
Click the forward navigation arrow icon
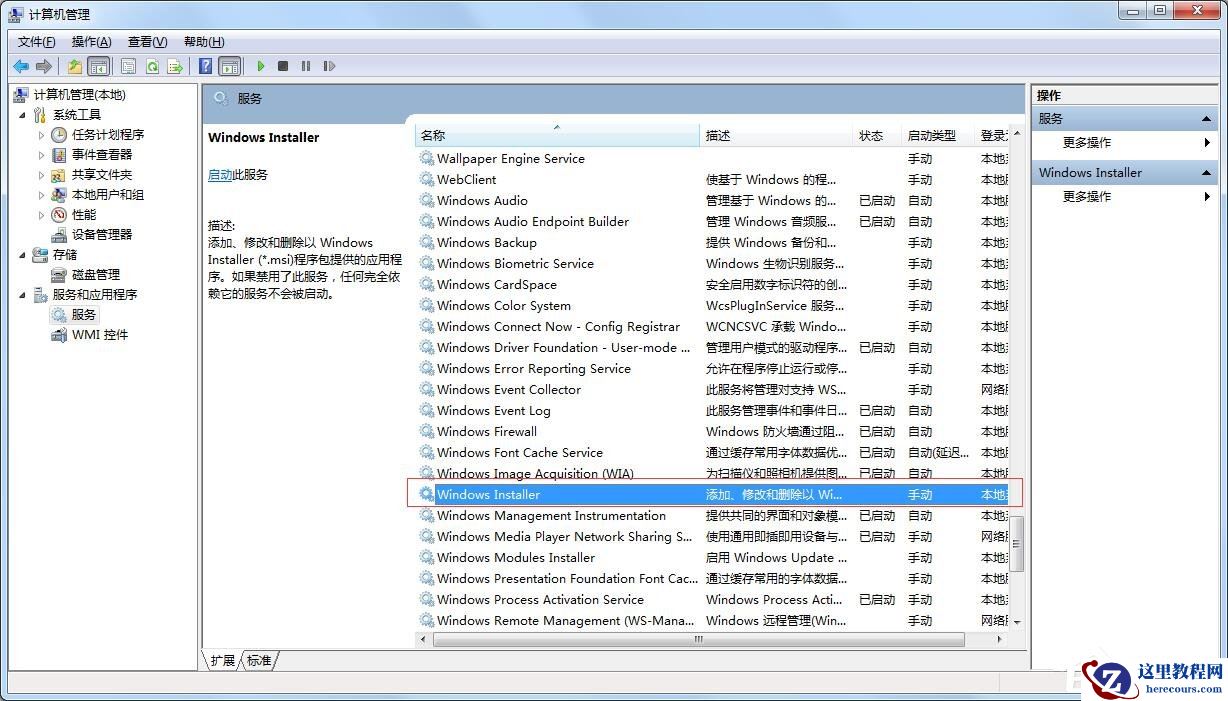(x=44, y=66)
